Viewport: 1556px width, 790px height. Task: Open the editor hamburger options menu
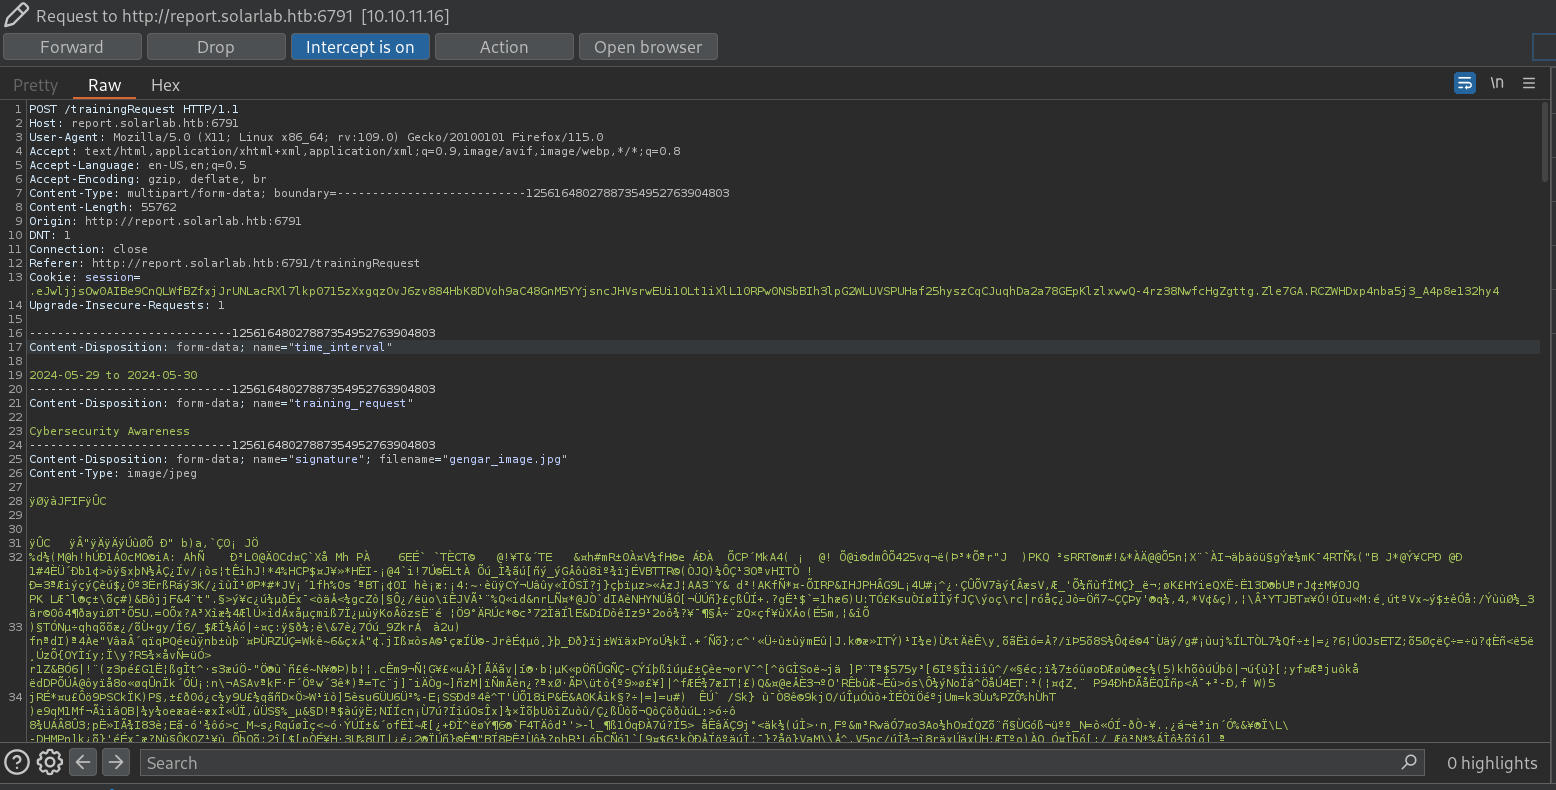(x=1529, y=83)
